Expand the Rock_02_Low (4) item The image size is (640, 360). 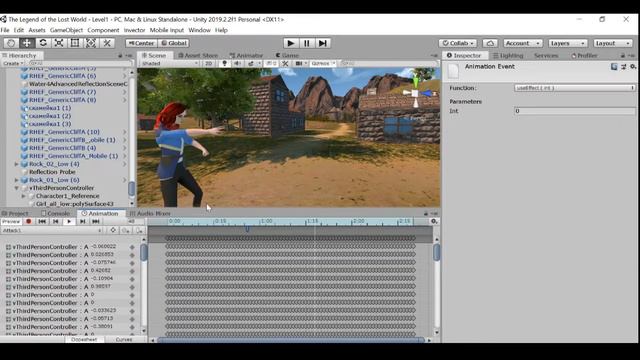17,164
